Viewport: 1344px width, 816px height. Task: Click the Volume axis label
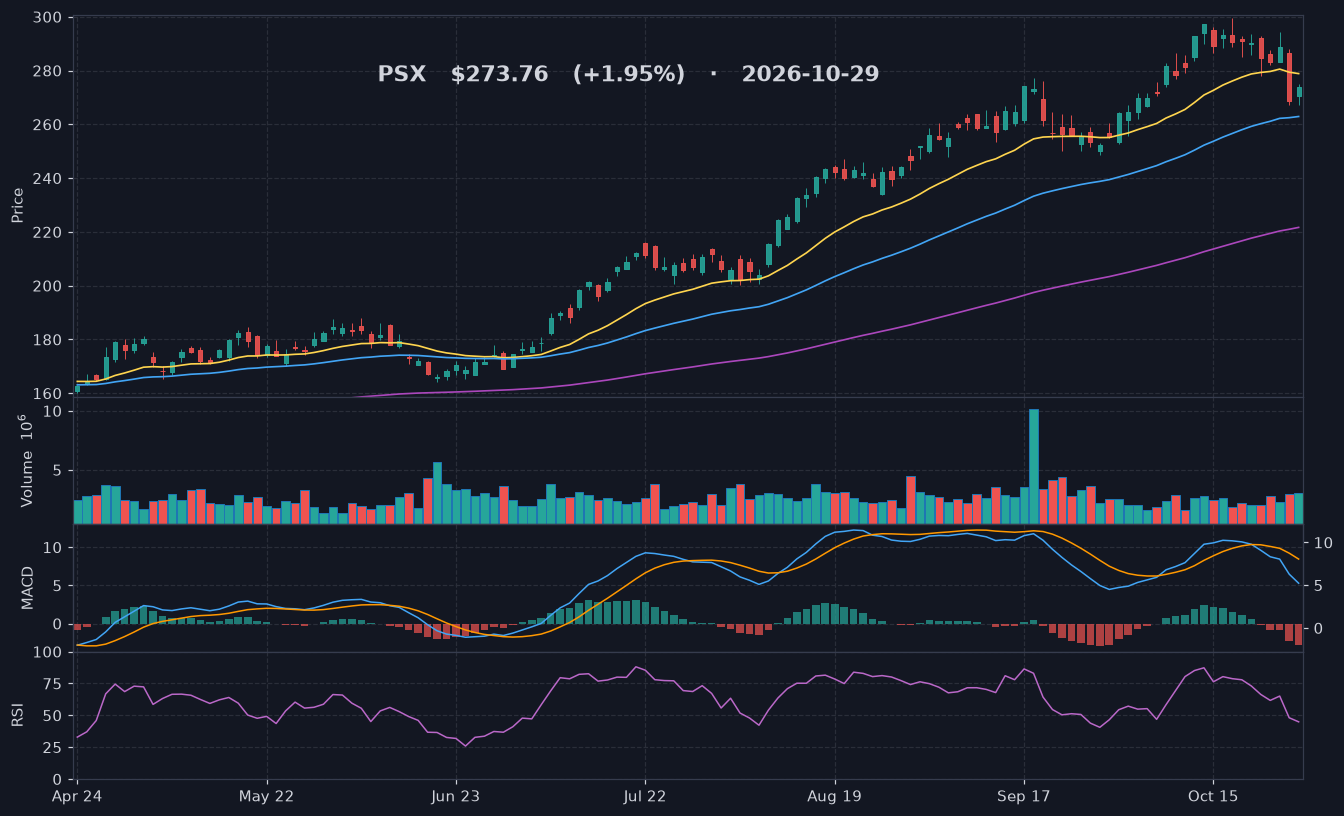point(27,461)
